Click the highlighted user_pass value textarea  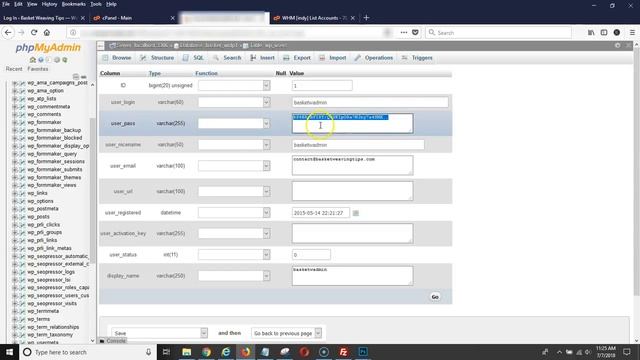[x=352, y=123]
